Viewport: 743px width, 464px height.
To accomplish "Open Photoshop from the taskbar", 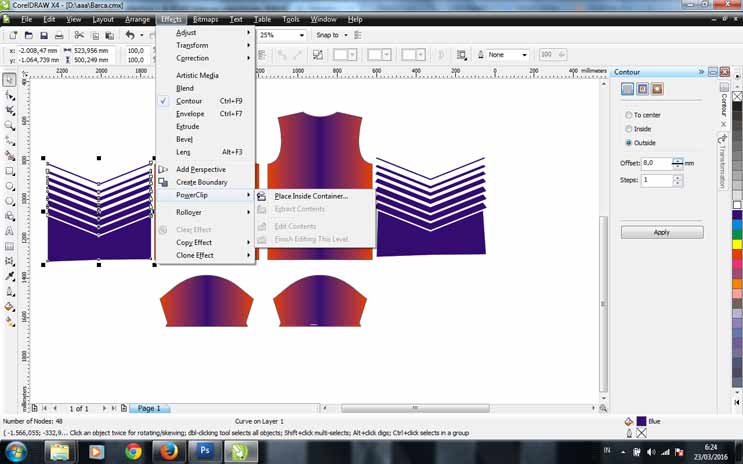I will pos(205,452).
